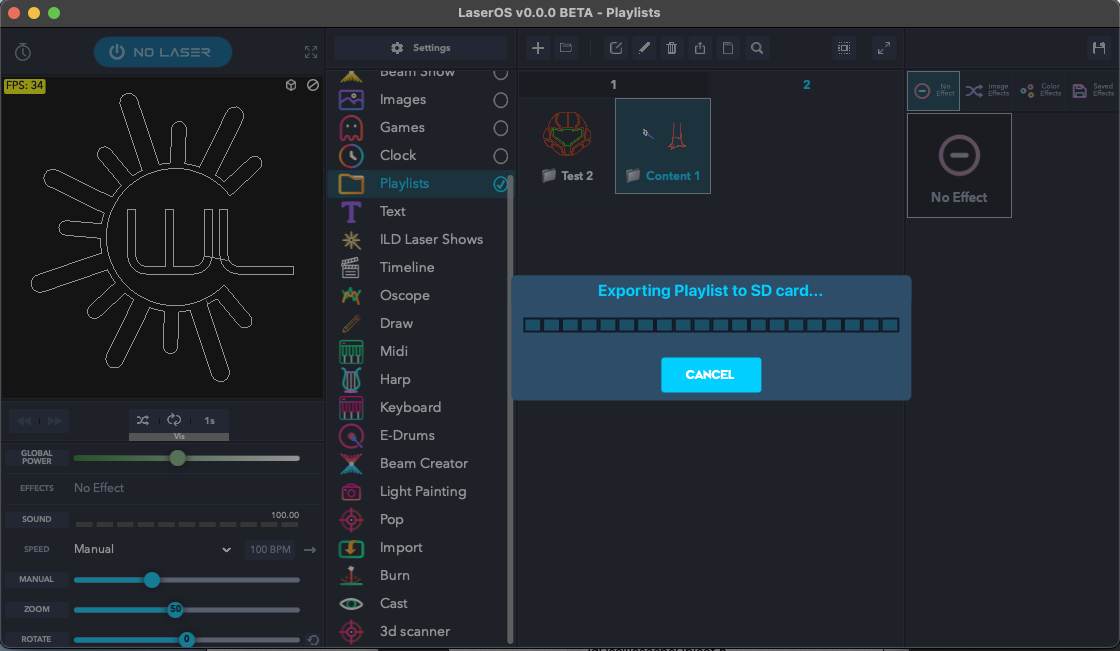Open the Oscope app icon

pyautogui.click(x=351, y=295)
